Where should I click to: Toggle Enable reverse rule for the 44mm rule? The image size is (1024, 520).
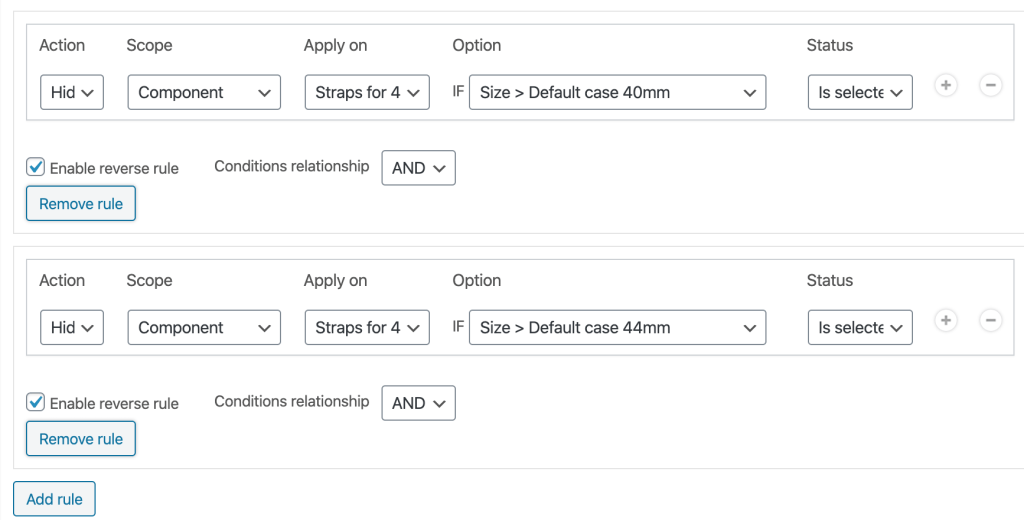click(36, 403)
